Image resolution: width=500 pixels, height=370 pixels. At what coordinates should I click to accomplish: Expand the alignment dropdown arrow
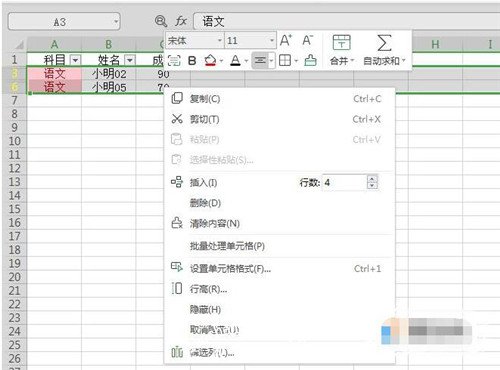coord(271,61)
